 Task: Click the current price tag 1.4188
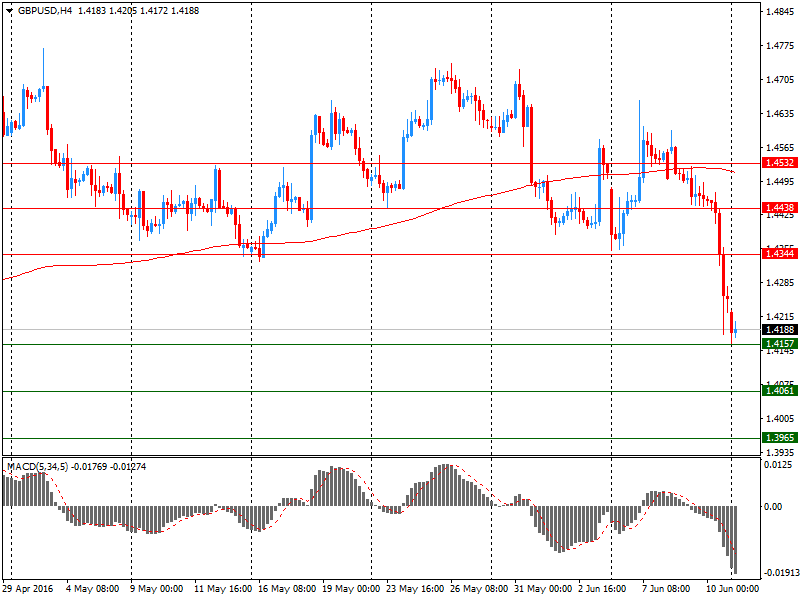(x=779, y=330)
